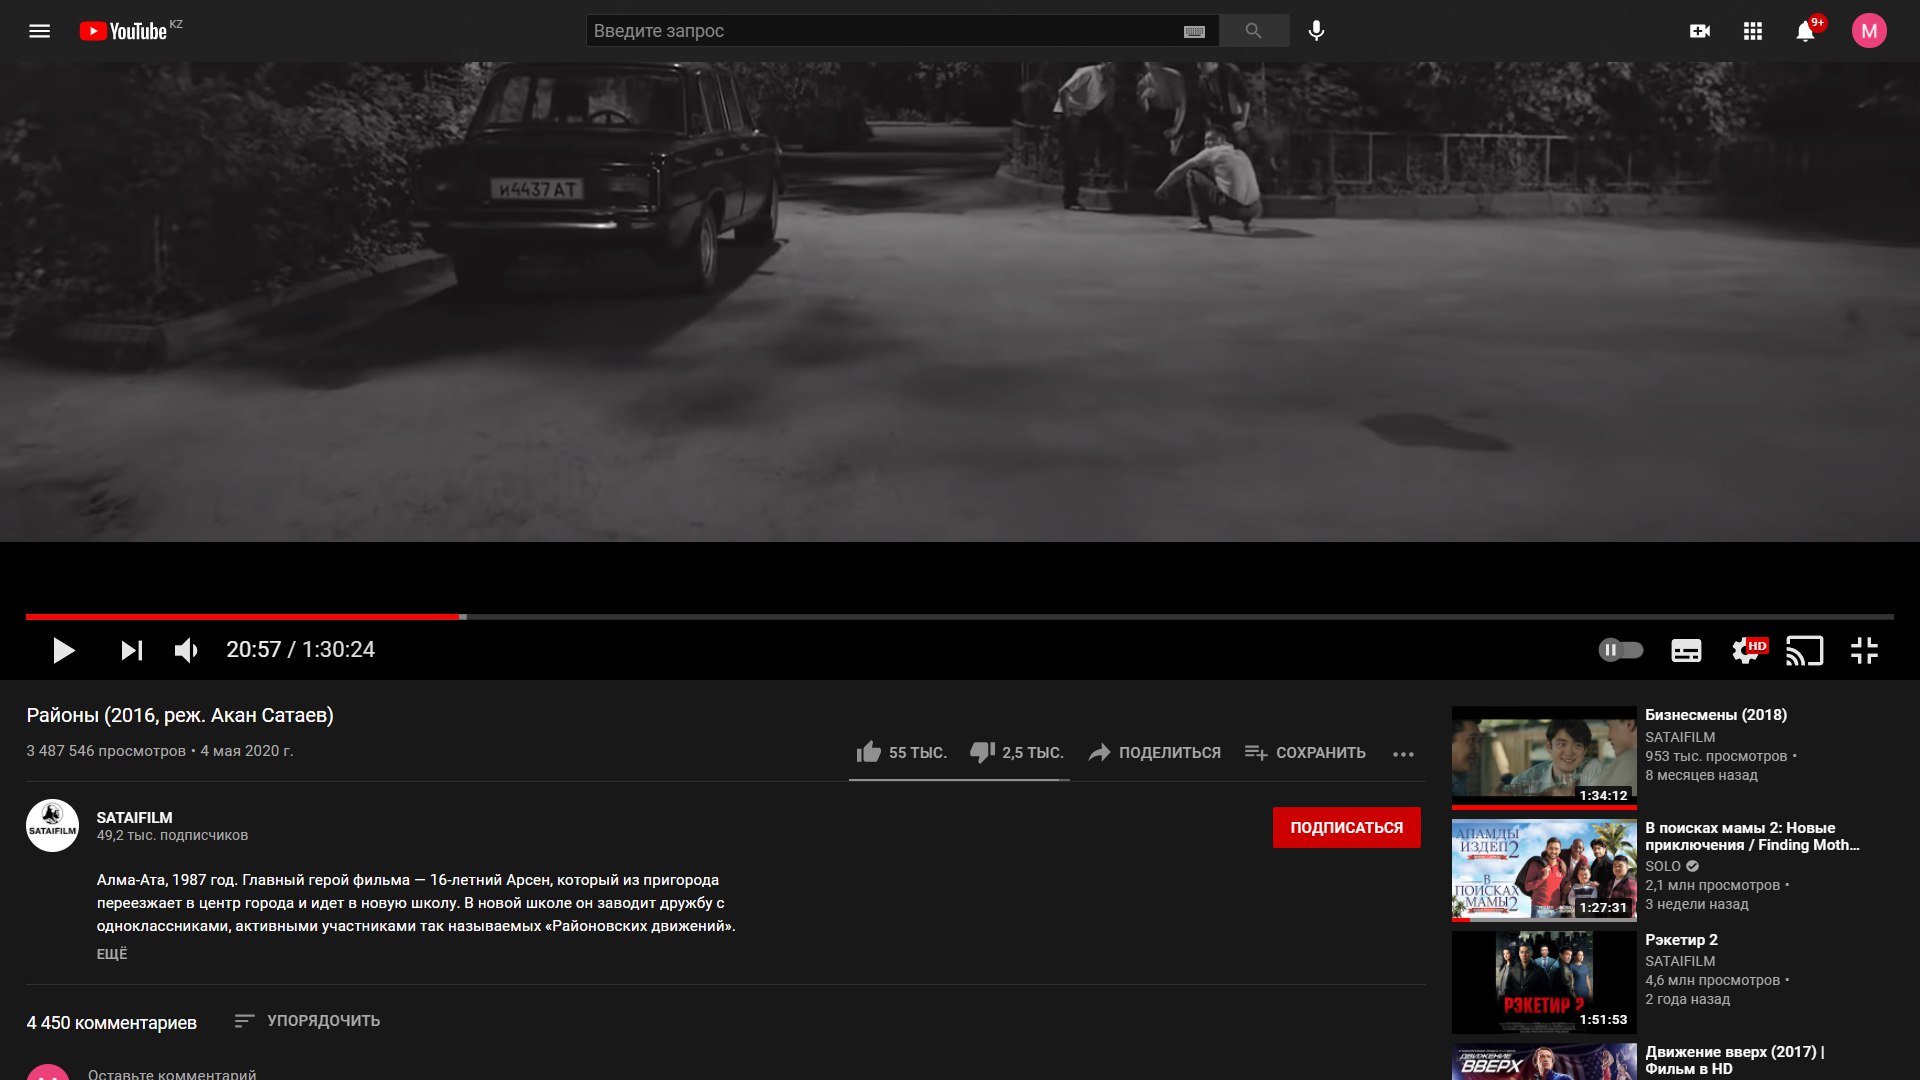Open the УПОРЯДОЧИТЬ comment sort dropdown
This screenshot has width=1920, height=1080.
coord(307,1021)
